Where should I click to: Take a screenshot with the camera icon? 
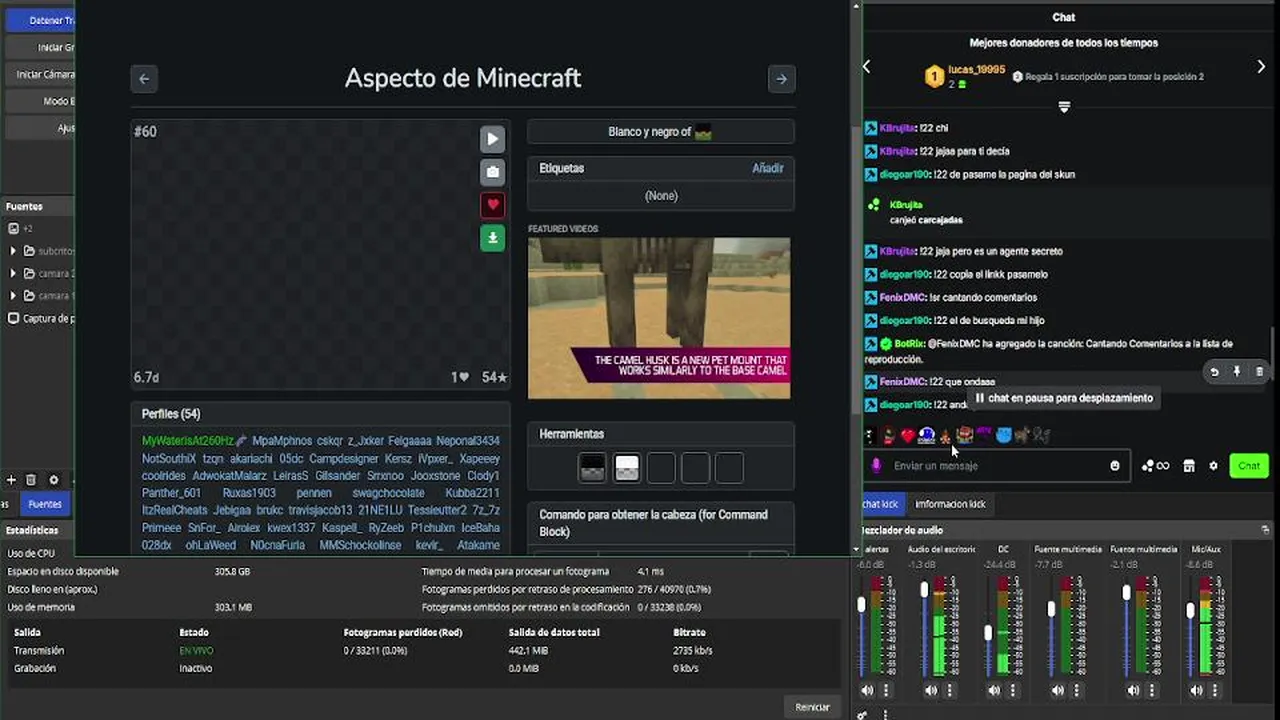[x=492, y=172]
